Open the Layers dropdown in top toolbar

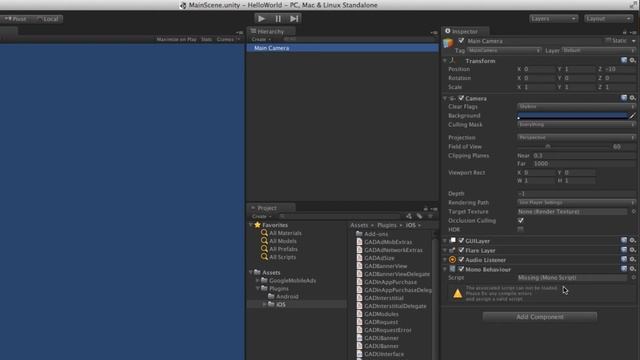553,19
